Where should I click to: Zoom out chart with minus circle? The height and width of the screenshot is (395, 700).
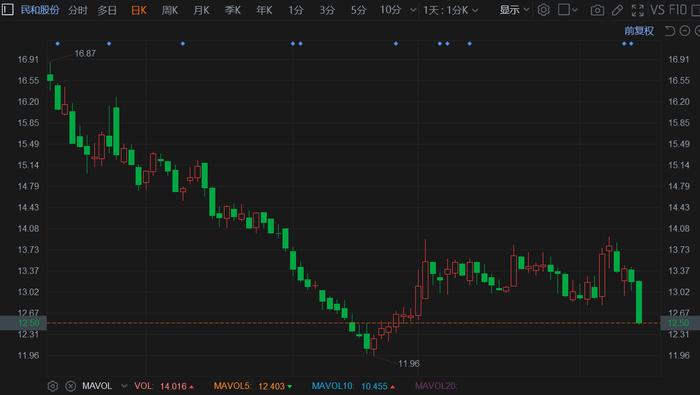pyautogui.click(x=684, y=31)
